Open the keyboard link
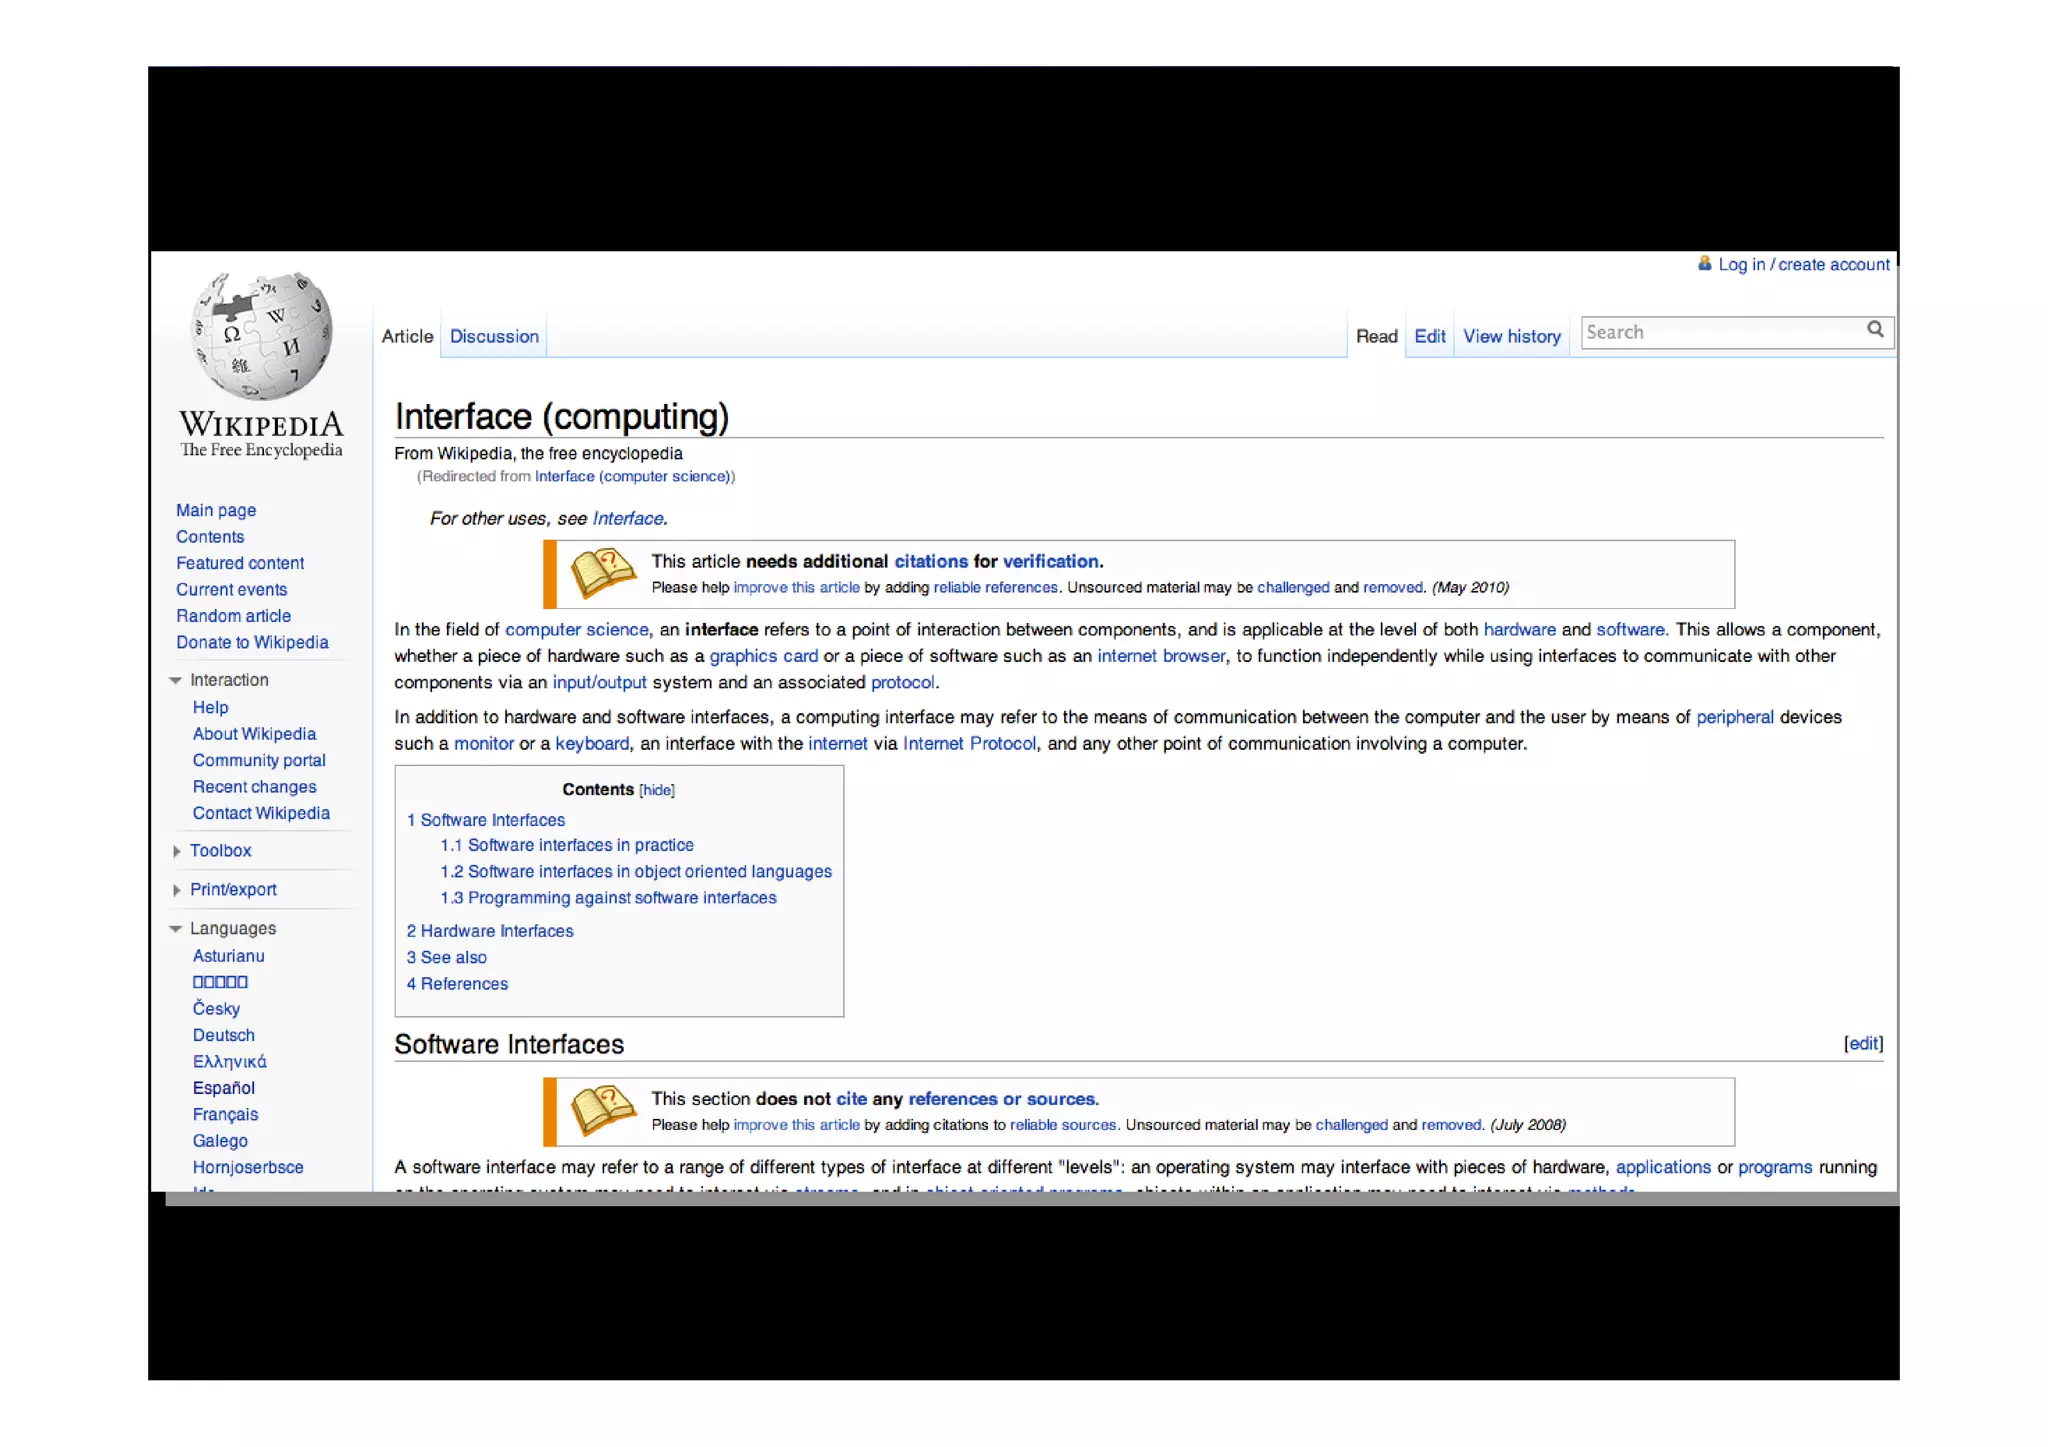 (592, 743)
